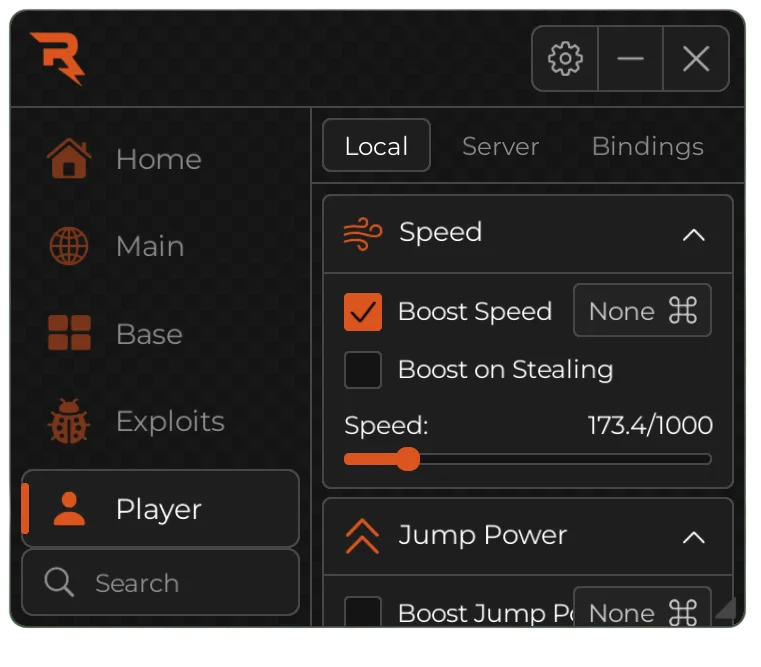Click the Base grid icon
Screen dimensions: 761x667
[x=69, y=334]
